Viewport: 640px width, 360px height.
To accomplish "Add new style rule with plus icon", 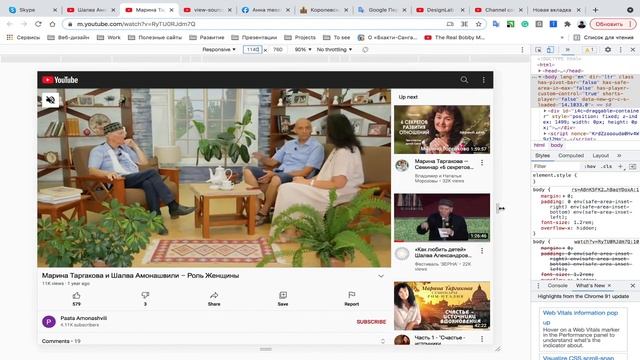I will [x=620, y=167].
